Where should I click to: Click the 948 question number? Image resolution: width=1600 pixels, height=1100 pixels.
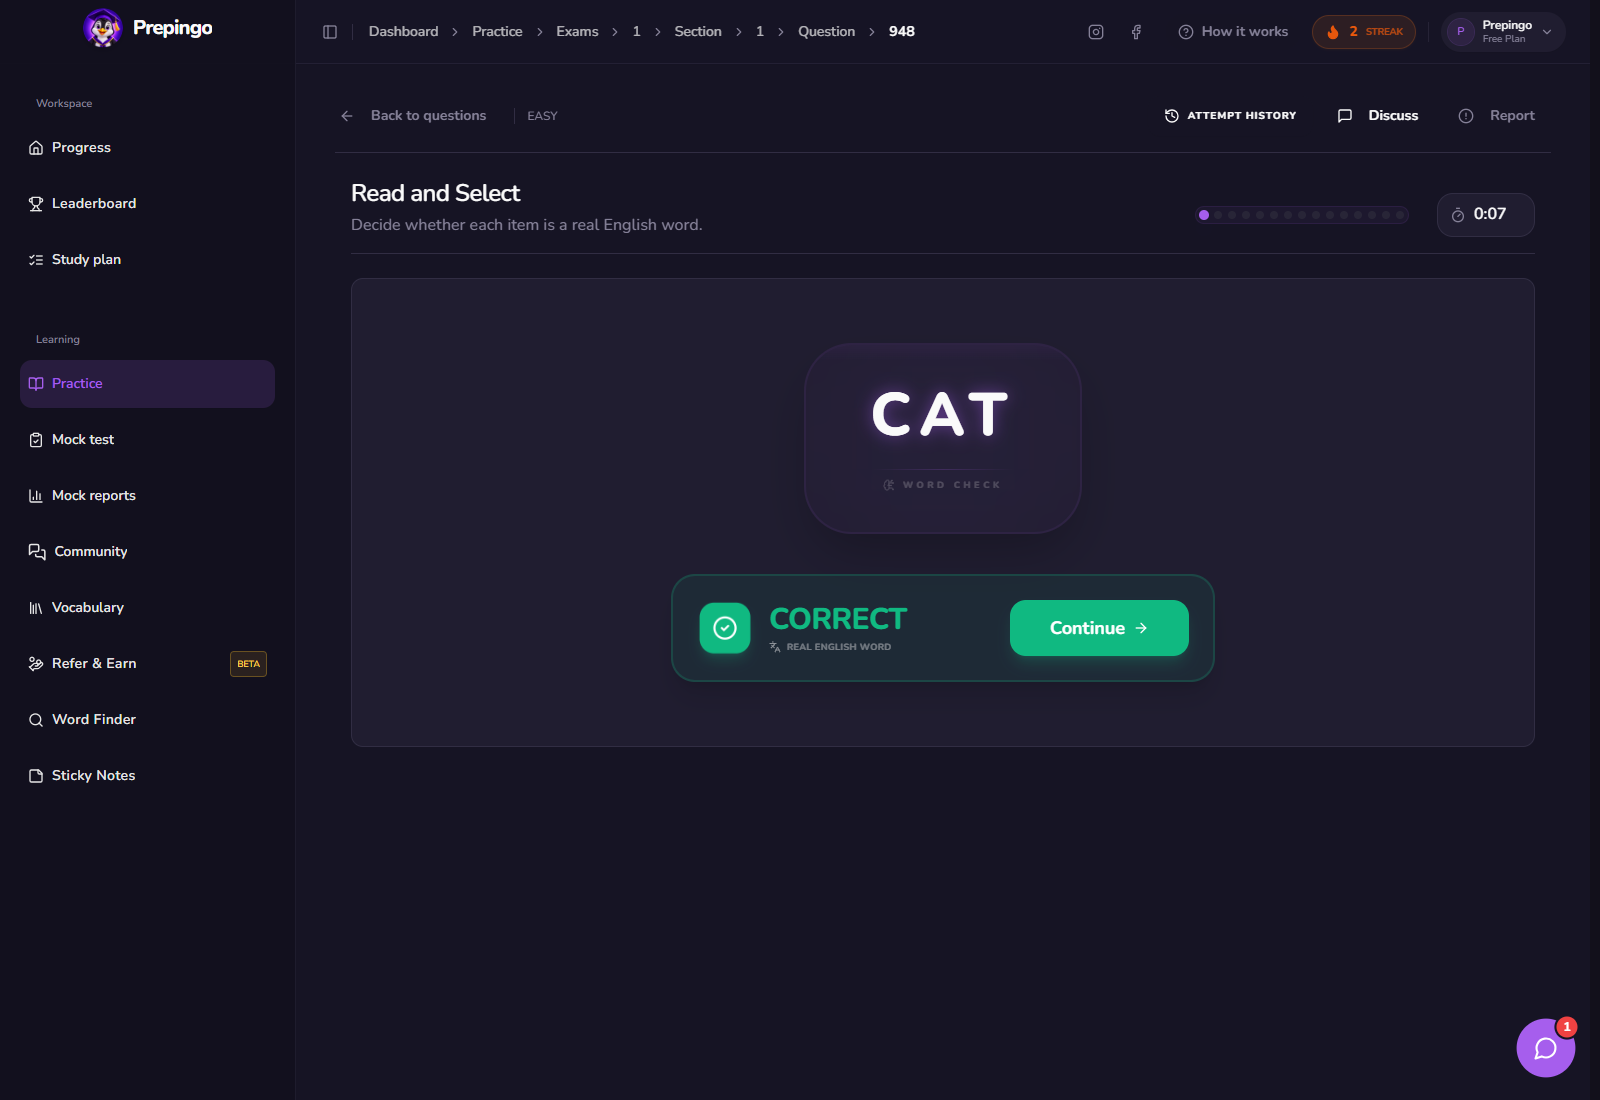[901, 32]
